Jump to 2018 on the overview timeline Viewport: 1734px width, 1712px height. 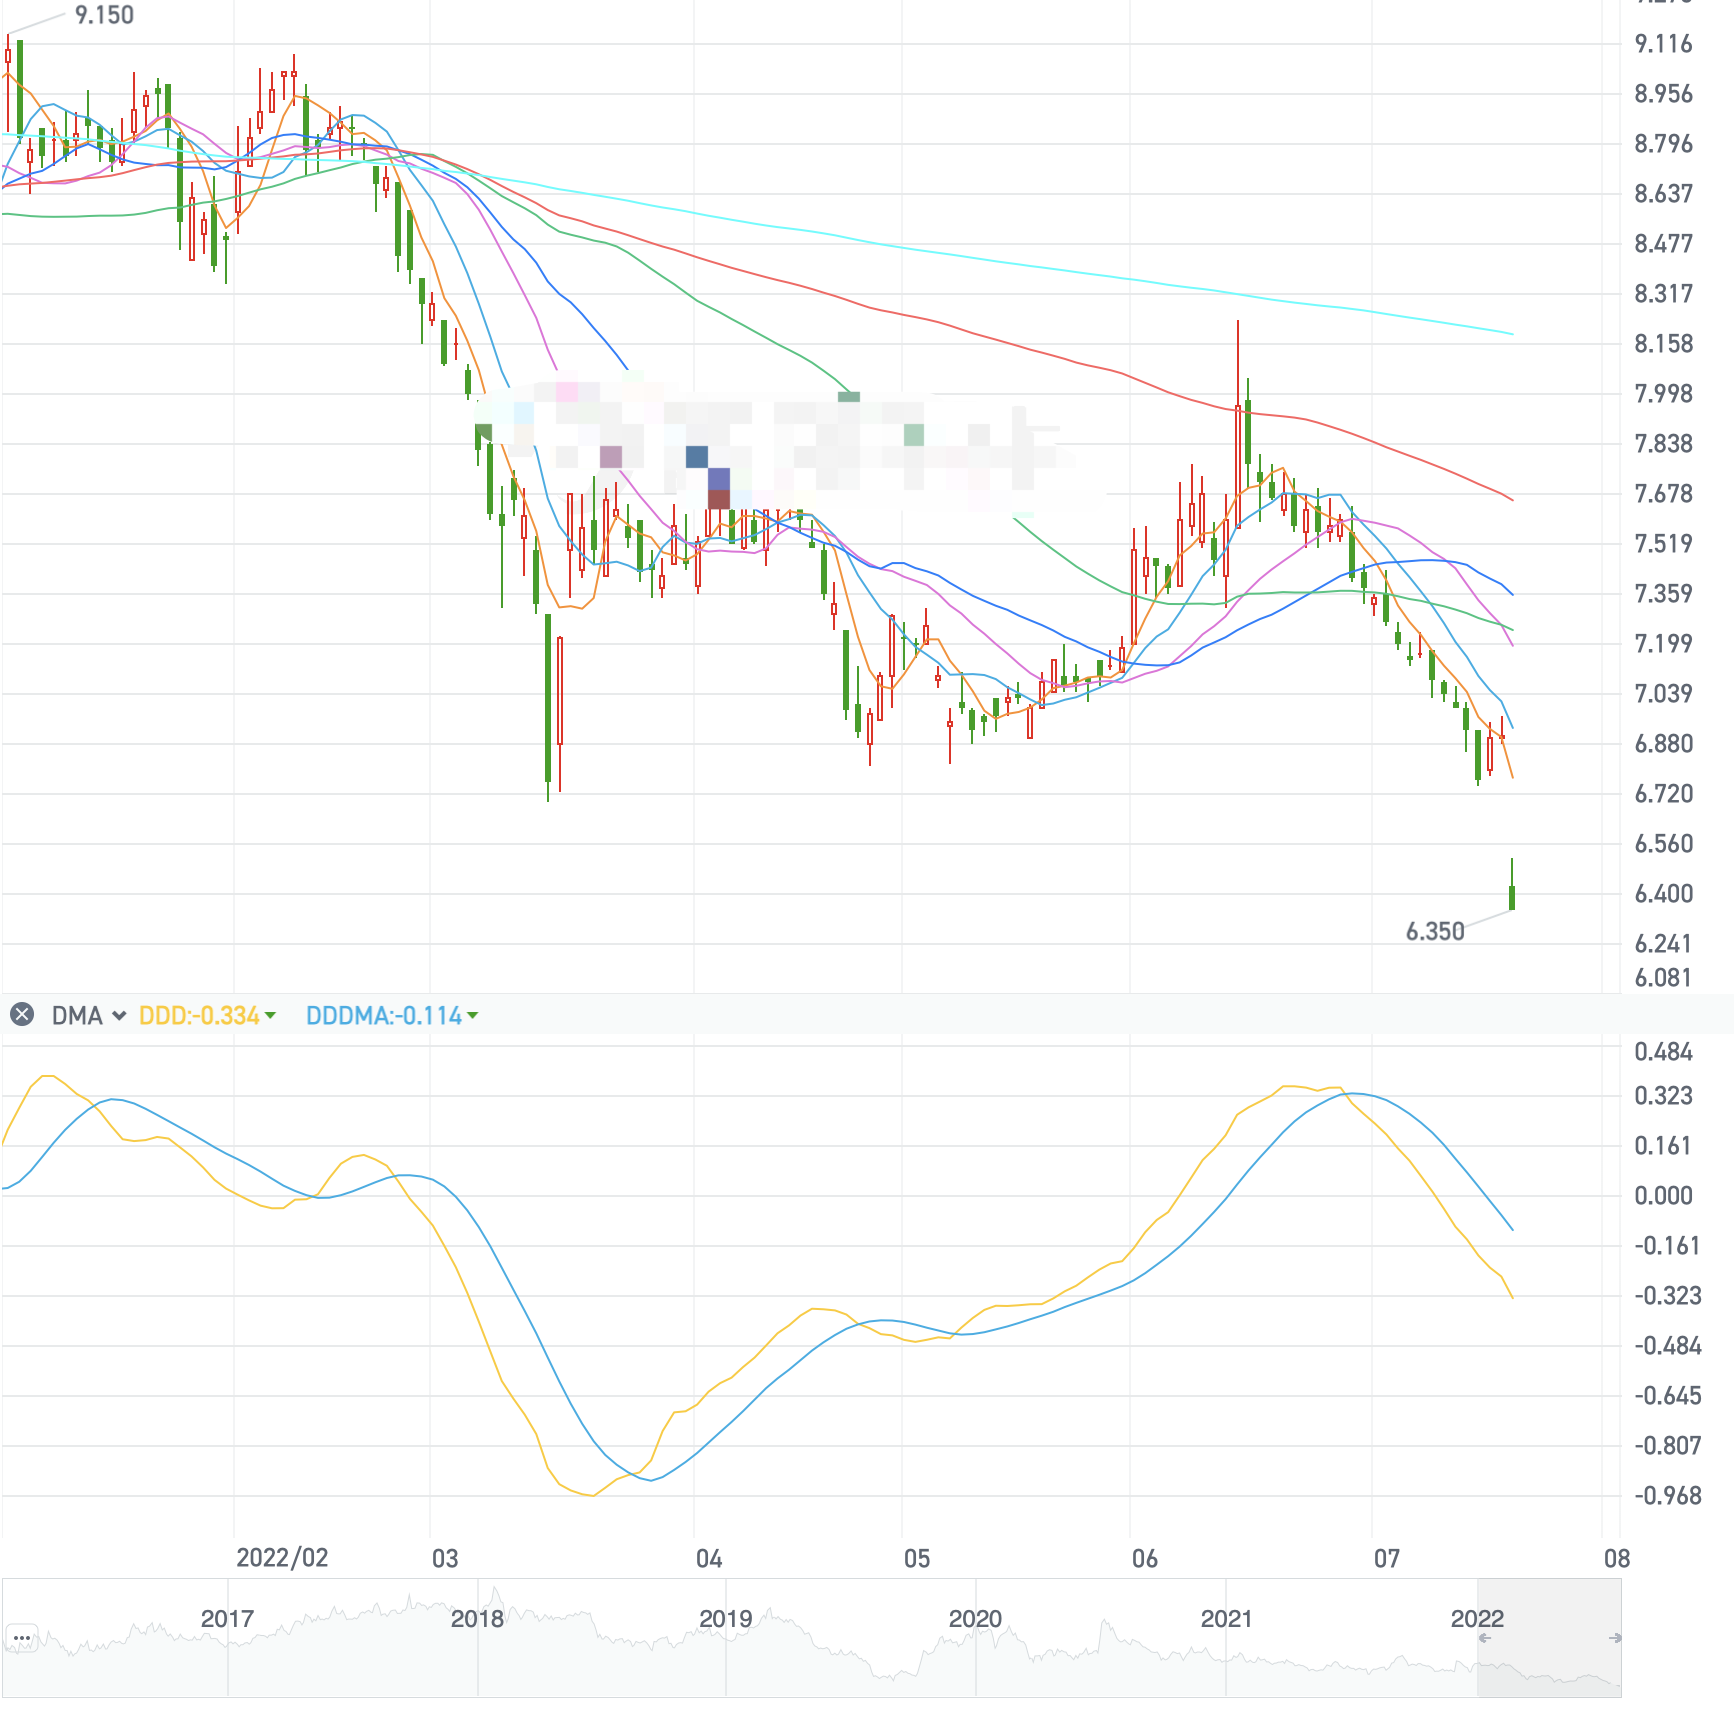coord(477,1618)
